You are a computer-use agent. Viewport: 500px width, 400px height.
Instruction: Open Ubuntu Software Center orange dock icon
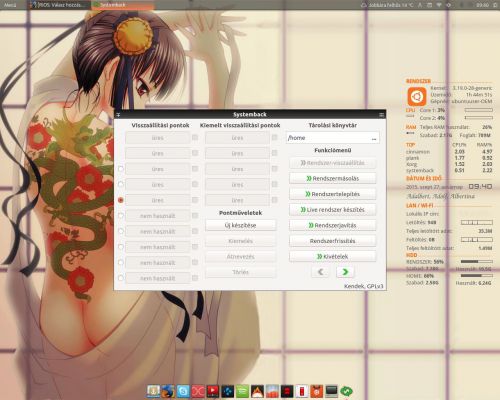coord(317,391)
